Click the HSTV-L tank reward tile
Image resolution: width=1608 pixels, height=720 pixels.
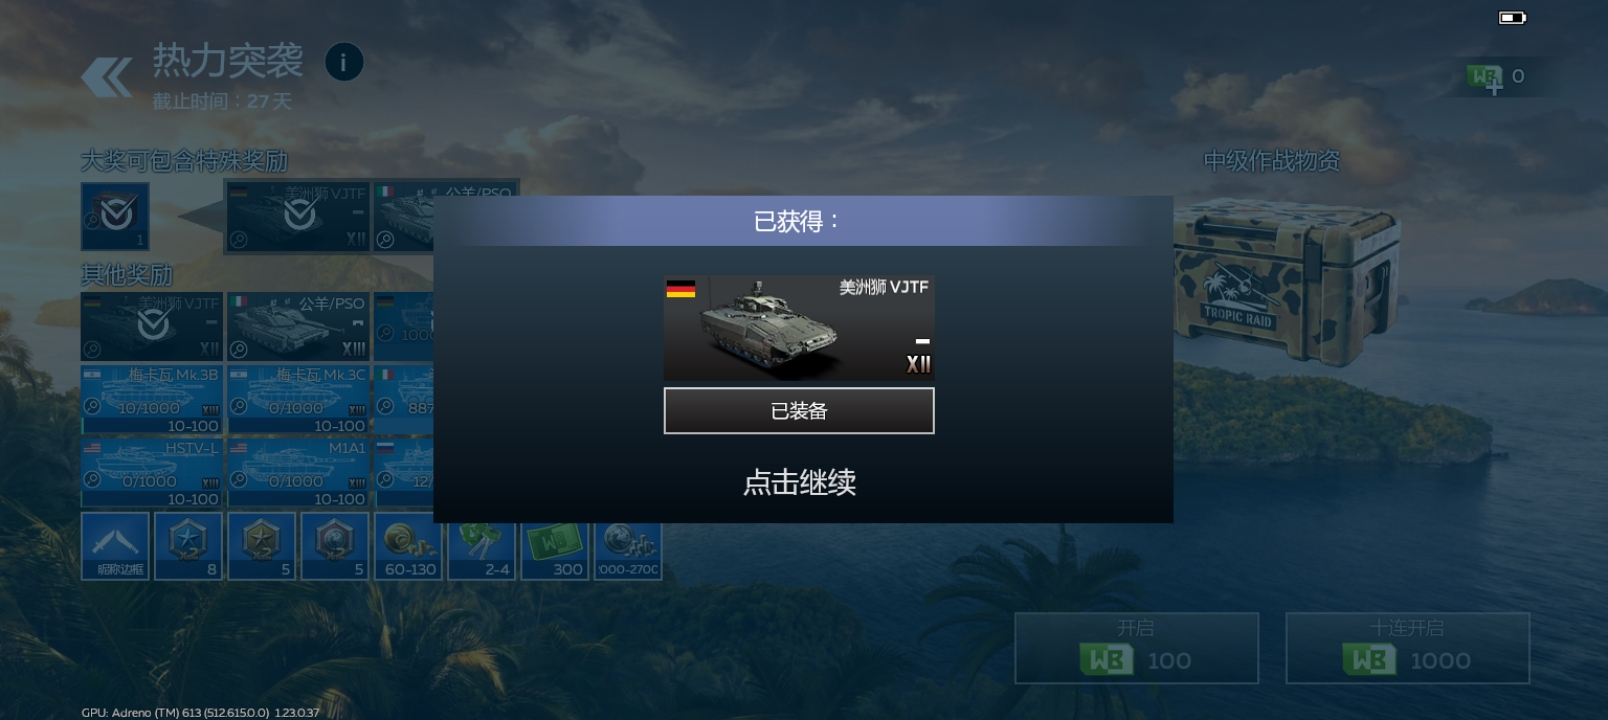[x=152, y=472]
